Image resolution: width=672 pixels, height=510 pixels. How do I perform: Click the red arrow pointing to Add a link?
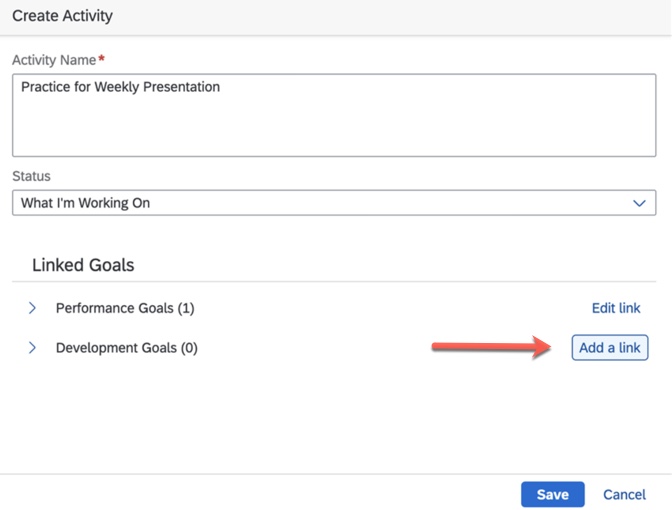tap(490, 347)
